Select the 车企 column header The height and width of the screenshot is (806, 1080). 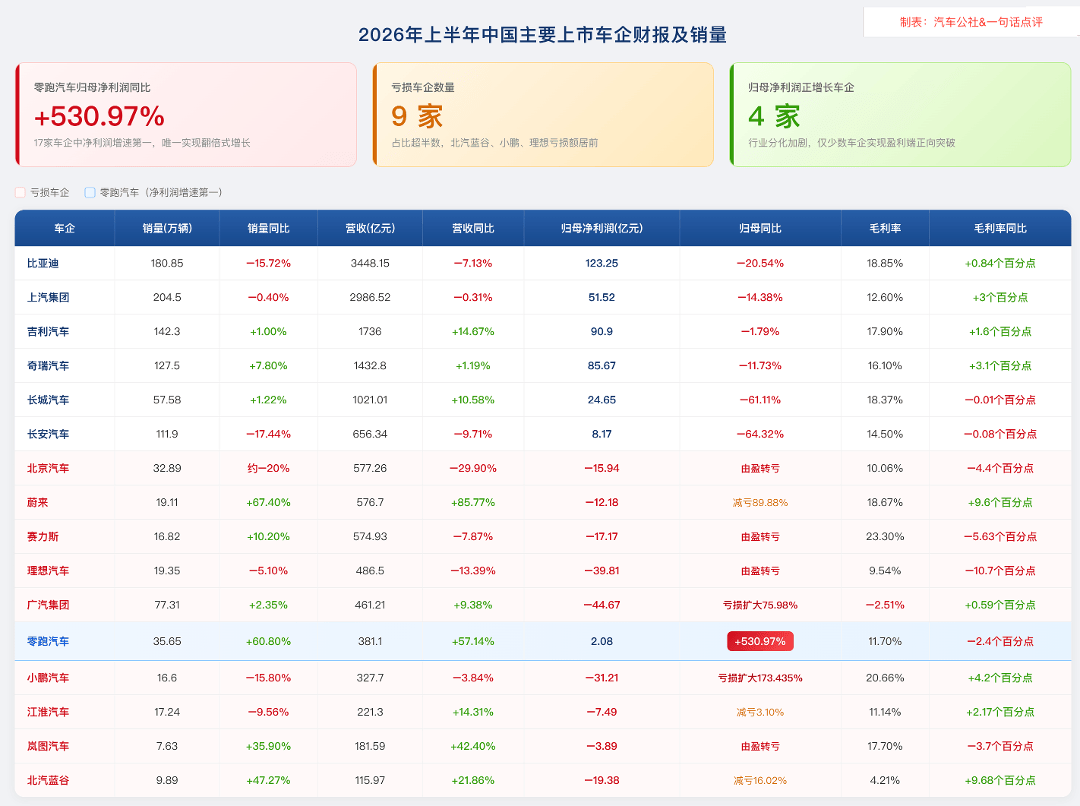pyautogui.click(x=64, y=228)
